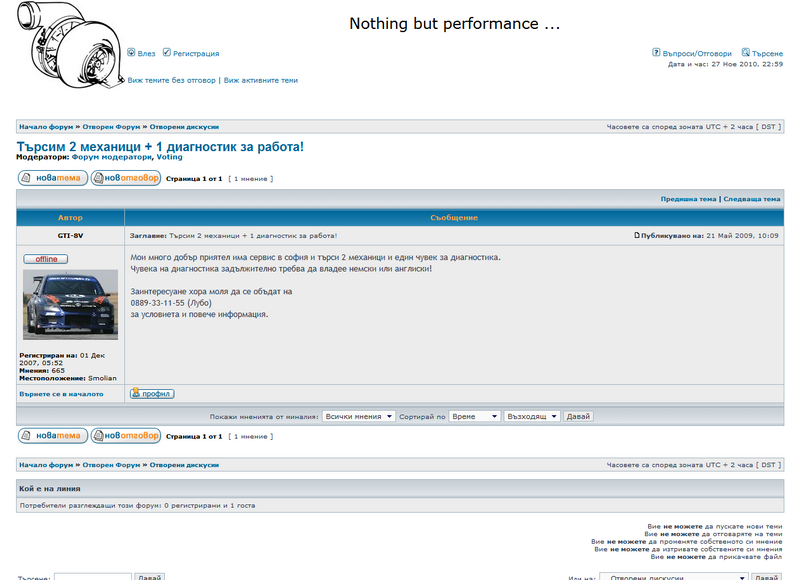
Task: Open Отворени дискусии in bottom breadcrumb
Action: point(184,465)
